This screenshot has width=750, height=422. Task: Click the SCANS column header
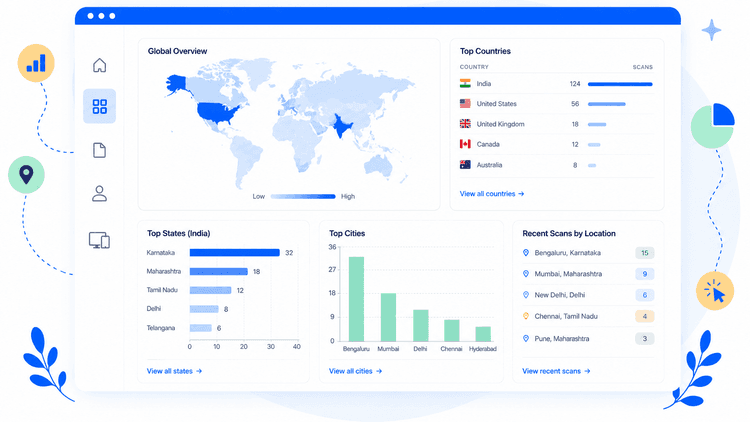click(642, 67)
